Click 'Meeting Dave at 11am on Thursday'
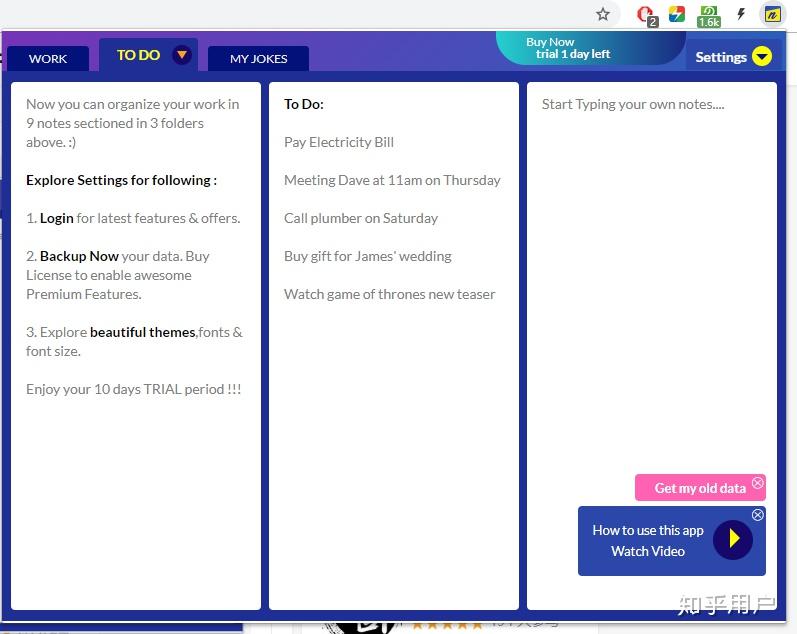The height and width of the screenshot is (634, 797). click(392, 180)
